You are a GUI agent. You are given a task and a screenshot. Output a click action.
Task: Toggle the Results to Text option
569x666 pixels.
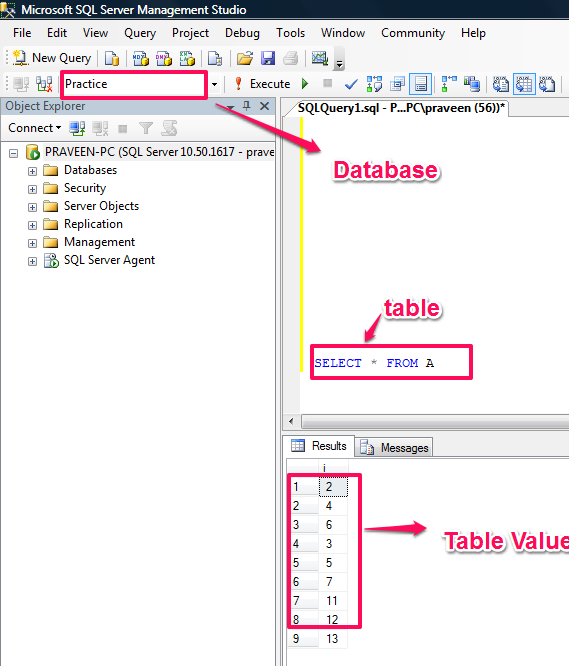pos(501,84)
